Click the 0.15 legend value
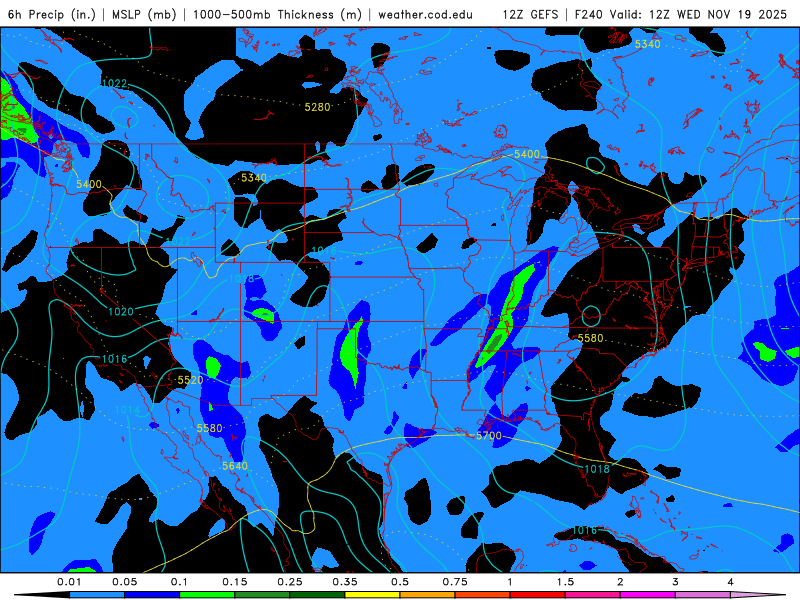 [x=235, y=582]
